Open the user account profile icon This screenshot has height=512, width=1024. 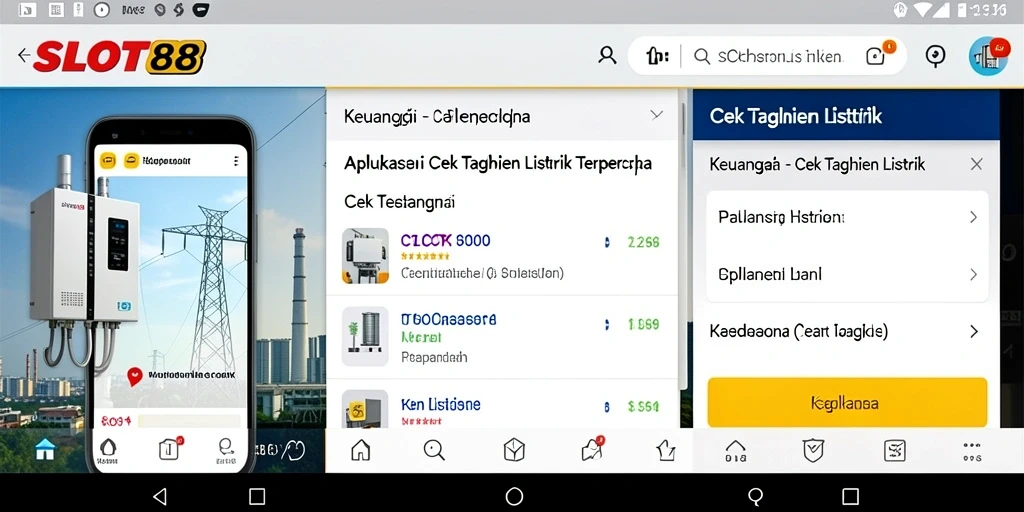607,56
